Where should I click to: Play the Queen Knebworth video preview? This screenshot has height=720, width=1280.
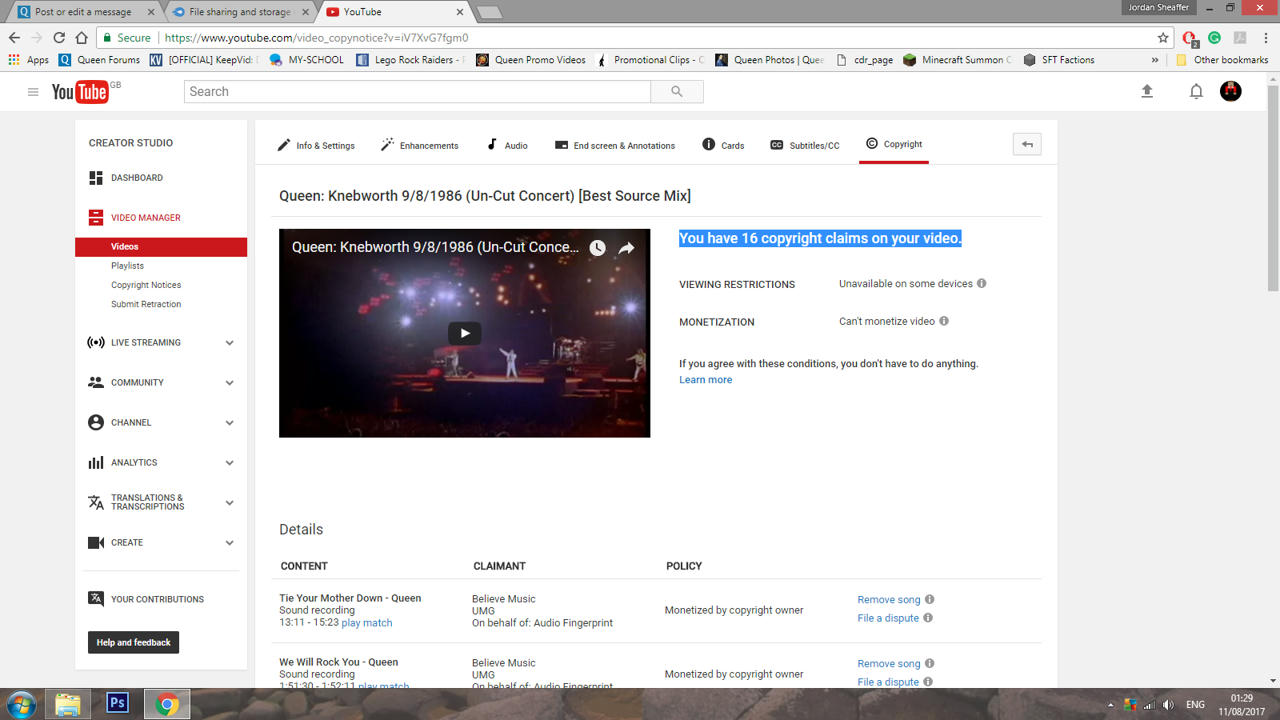click(464, 333)
